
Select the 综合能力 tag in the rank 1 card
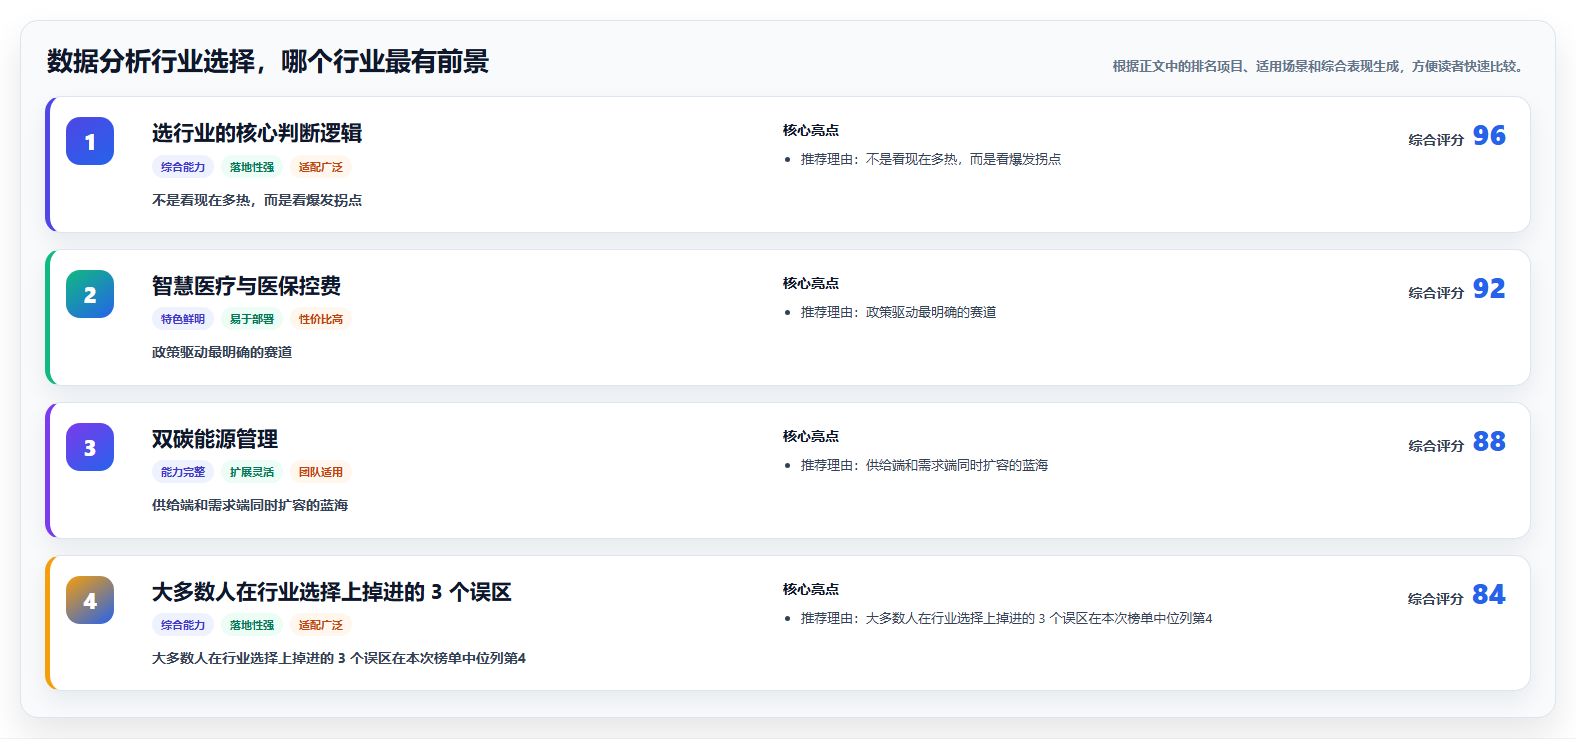click(183, 167)
